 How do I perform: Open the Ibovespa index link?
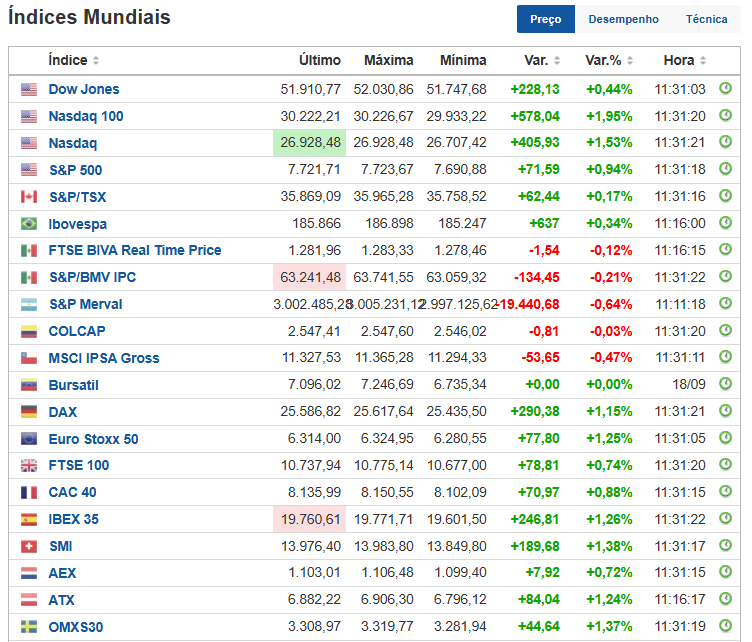click(x=78, y=224)
